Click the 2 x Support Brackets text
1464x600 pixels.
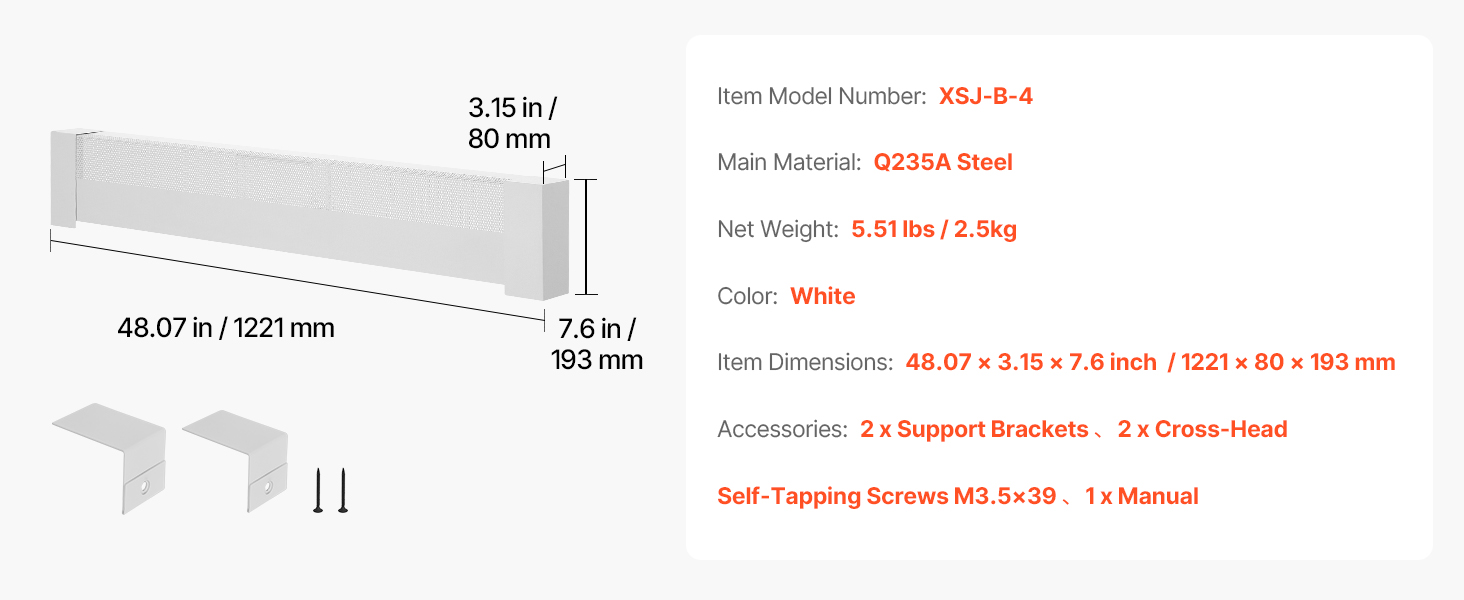[974, 429]
